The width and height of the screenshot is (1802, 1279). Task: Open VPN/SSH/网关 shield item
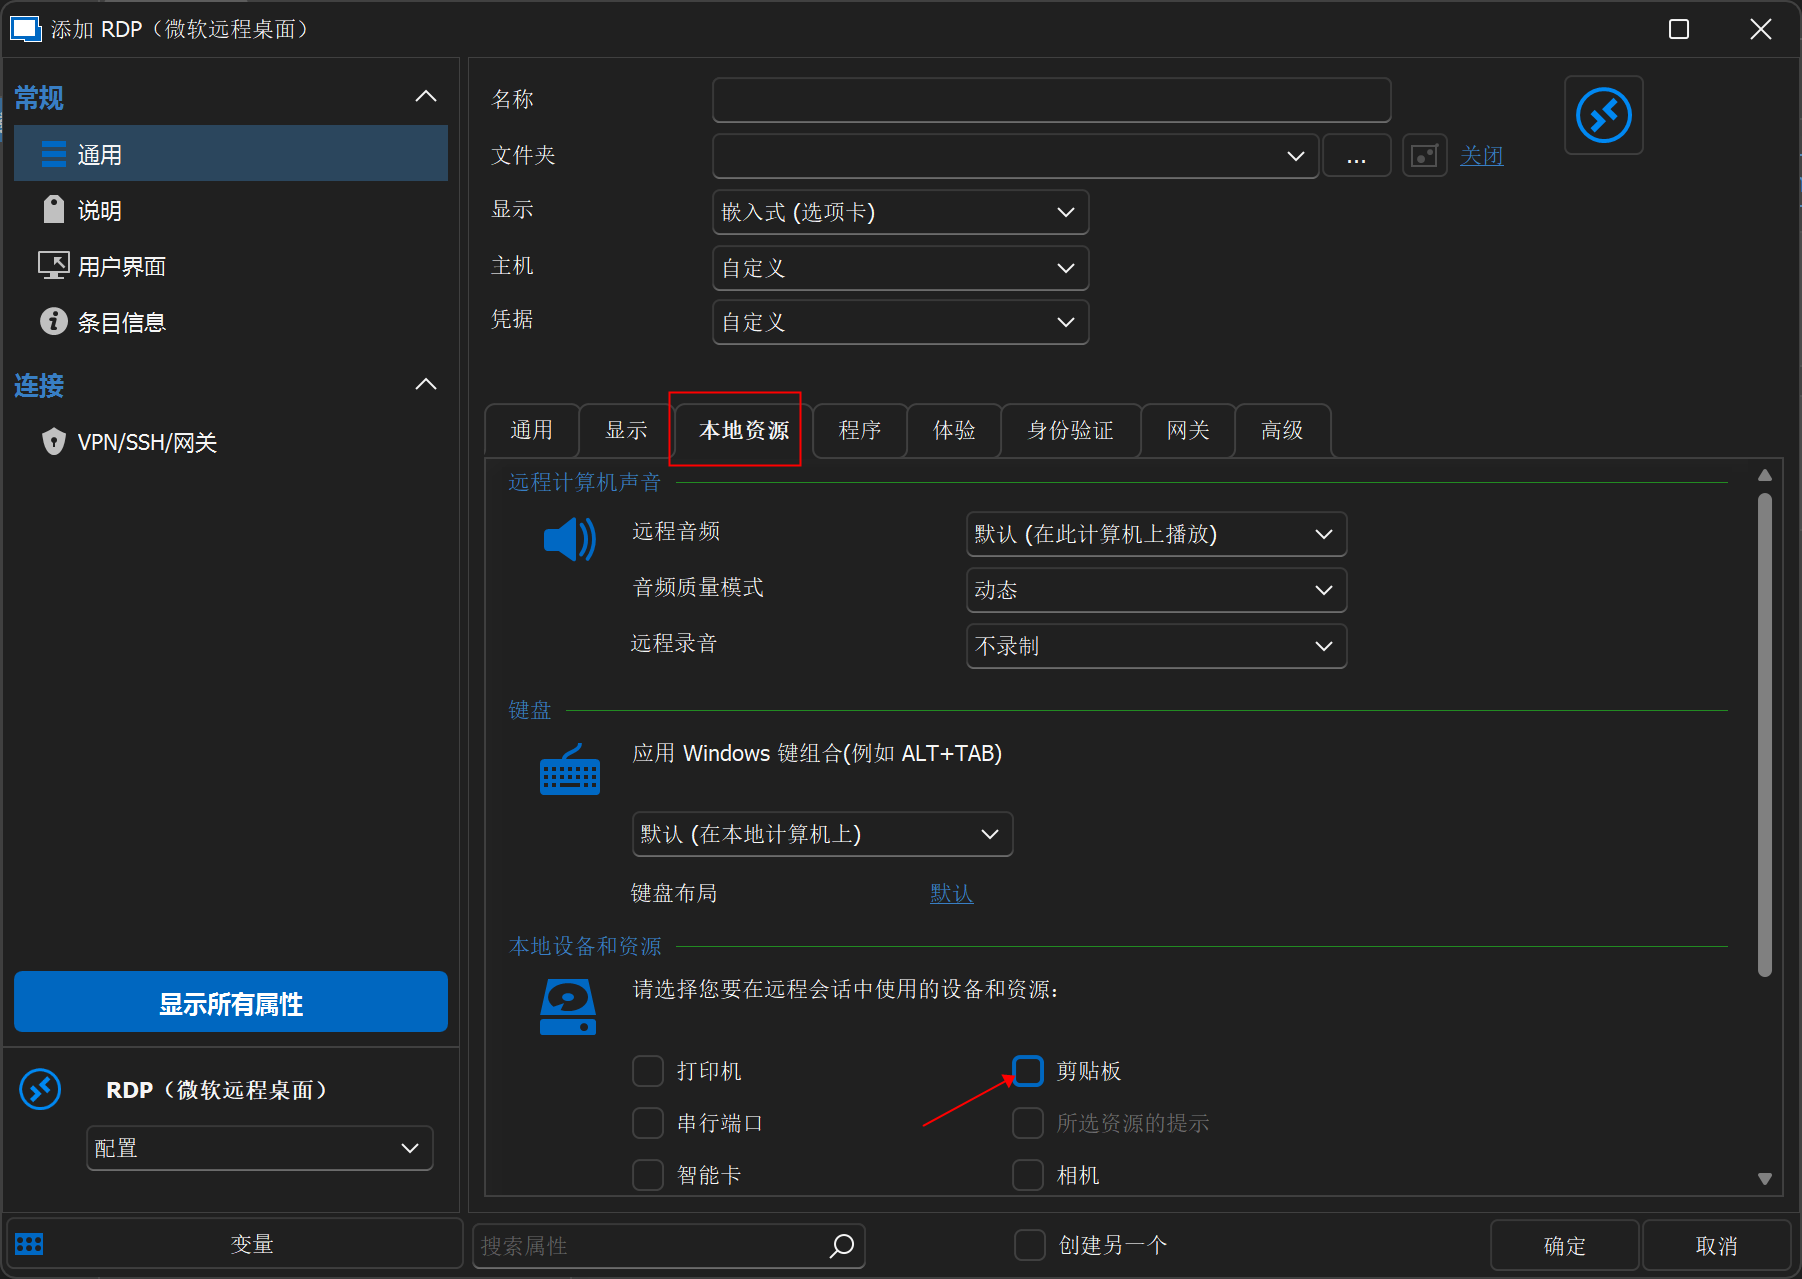(146, 443)
